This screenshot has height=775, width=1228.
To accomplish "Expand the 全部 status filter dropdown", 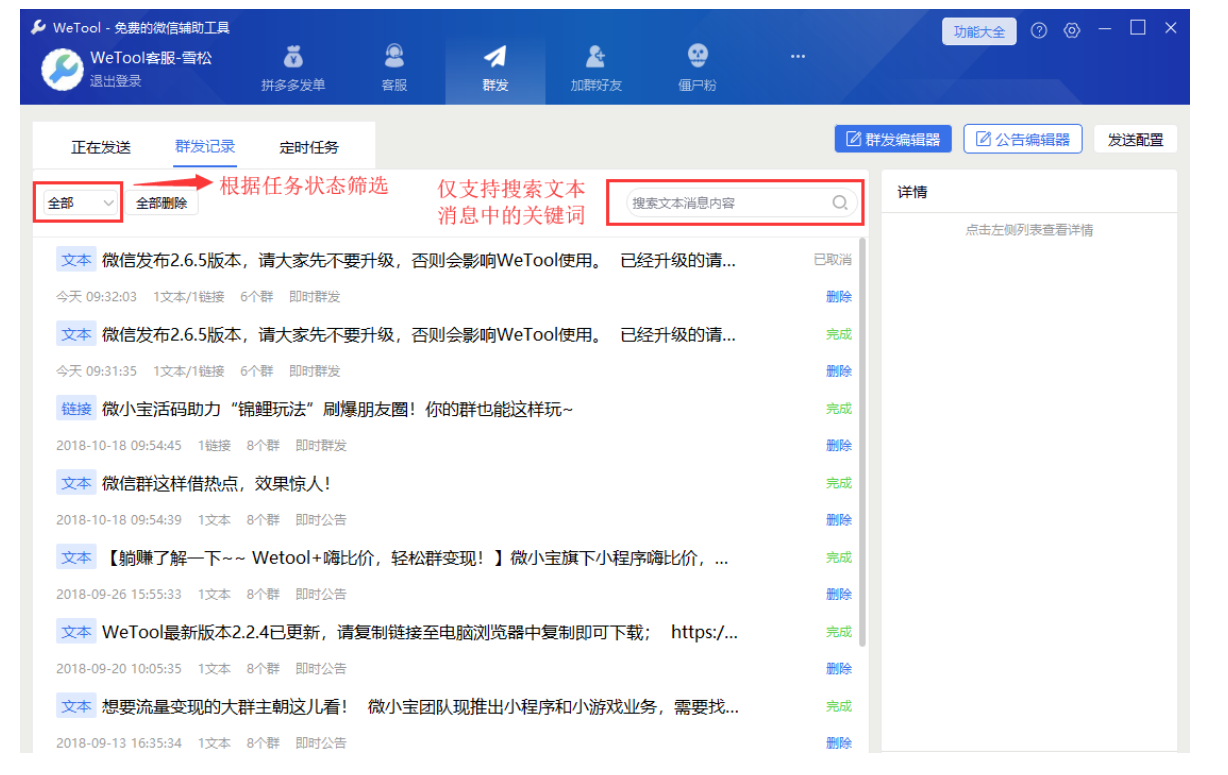I will pyautogui.click(x=81, y=203).
